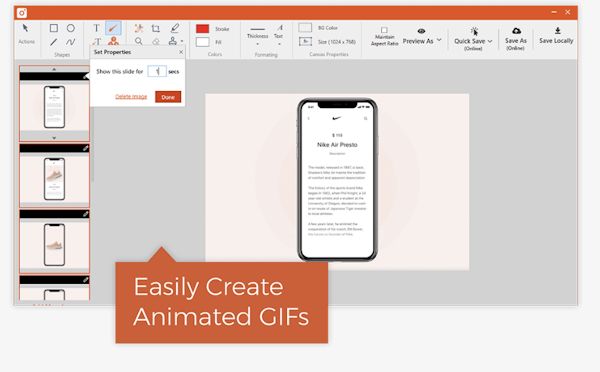Open the Fill color swatch
This screenshot has width=600, height=372.
coord(202,42)
